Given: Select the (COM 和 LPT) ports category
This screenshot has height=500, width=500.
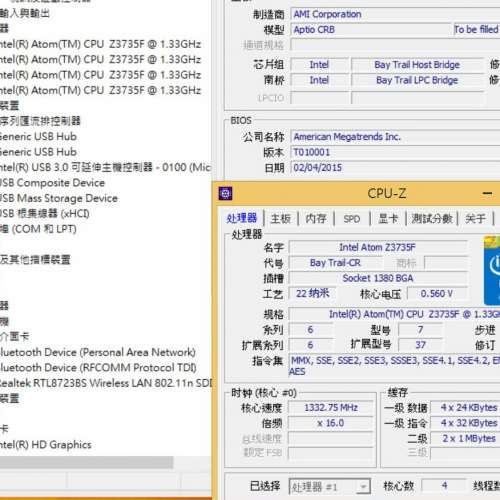Looking at the screenshot, I should [x=38, y=229].
